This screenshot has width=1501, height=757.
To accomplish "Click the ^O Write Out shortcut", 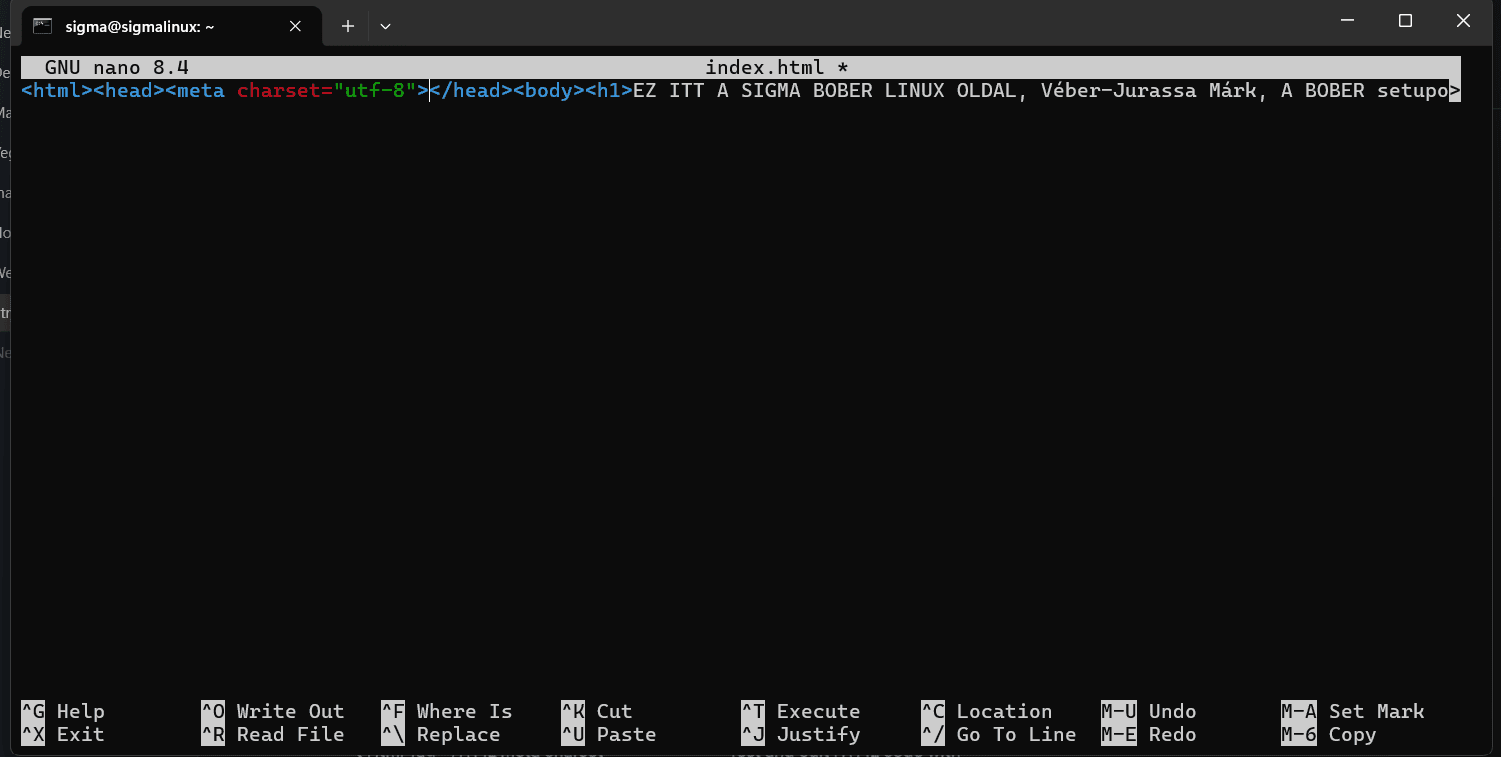I will tap(273, 711).
